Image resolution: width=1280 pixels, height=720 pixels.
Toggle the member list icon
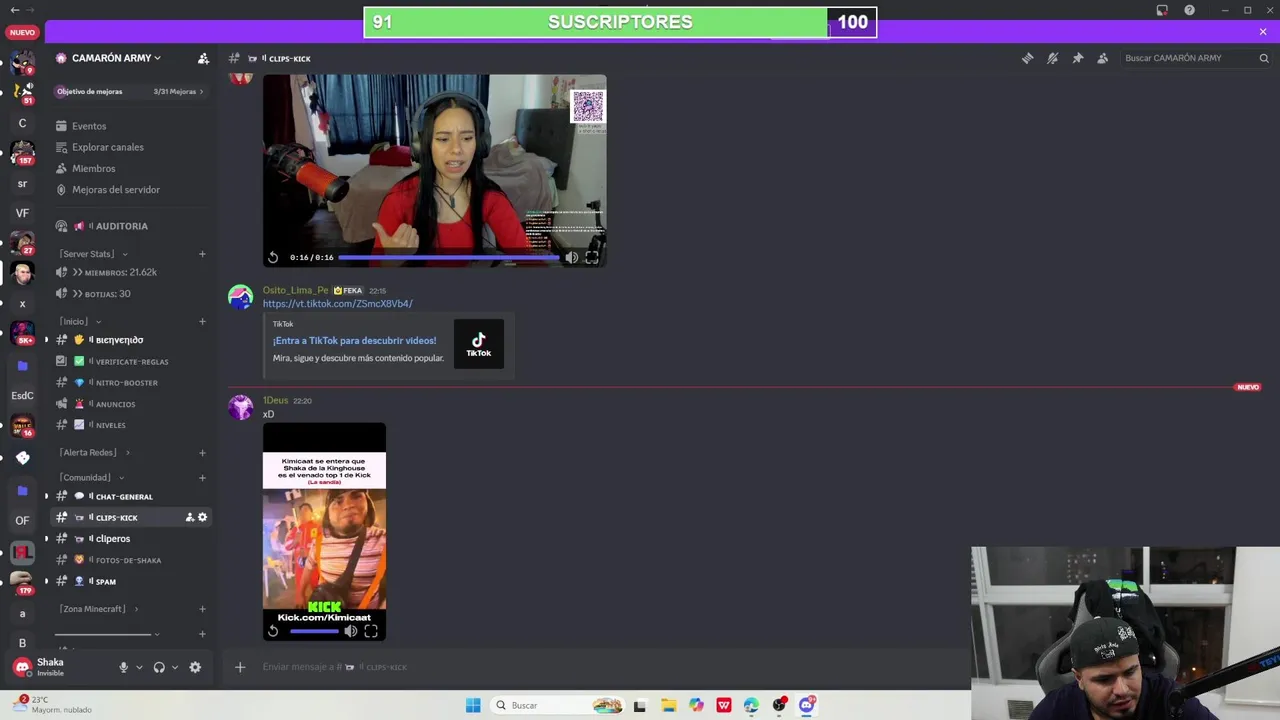(x=1102, y=58)
